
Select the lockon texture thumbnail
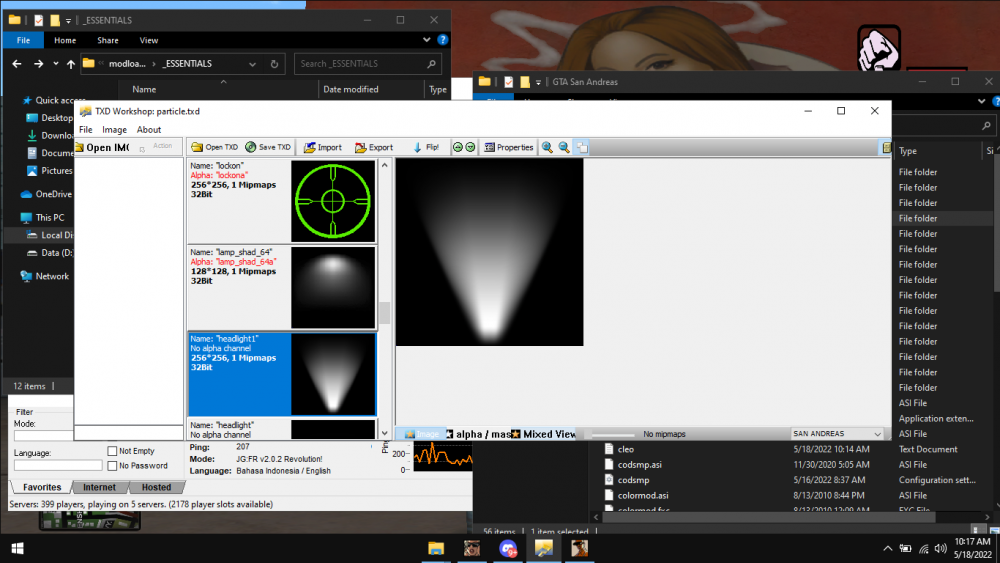(x=333, y=201)
